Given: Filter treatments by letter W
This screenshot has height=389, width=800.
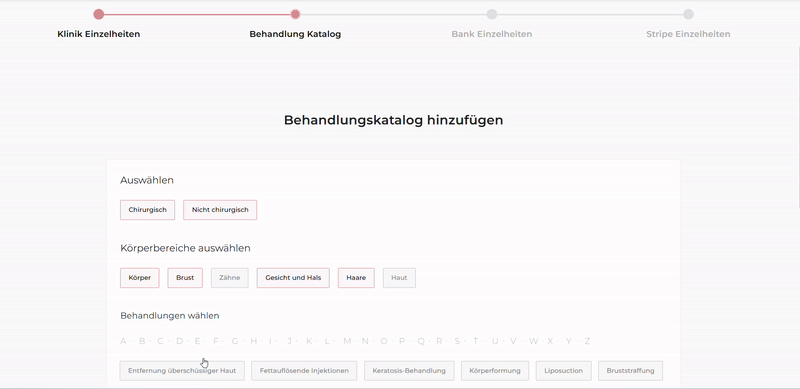Looking at the screenshot, I should (x=533, y=341).
